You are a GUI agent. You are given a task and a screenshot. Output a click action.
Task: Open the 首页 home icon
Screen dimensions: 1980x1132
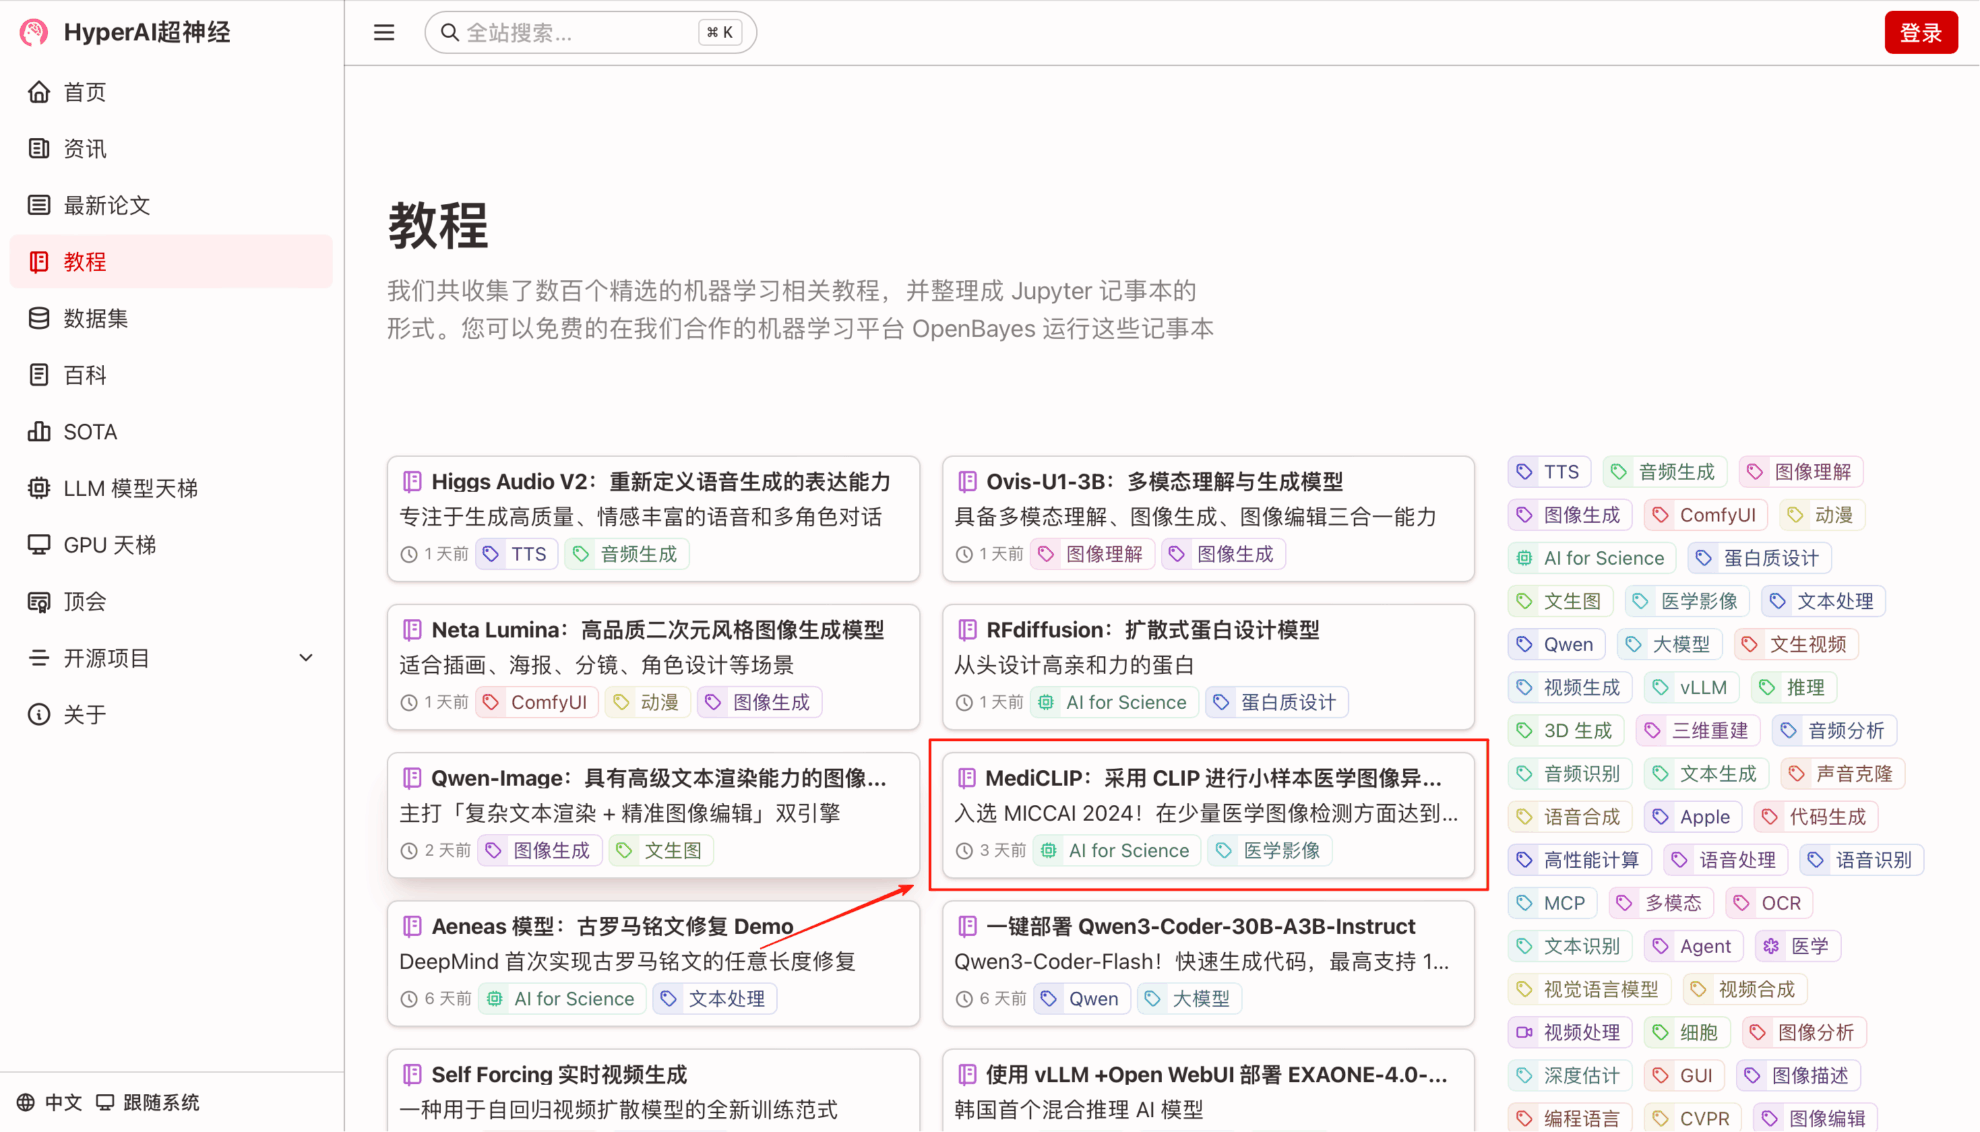click(39, 92)
